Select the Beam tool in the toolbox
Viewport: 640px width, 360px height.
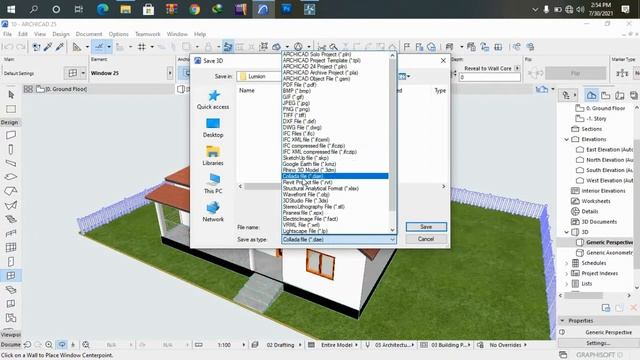click(11, 163)
